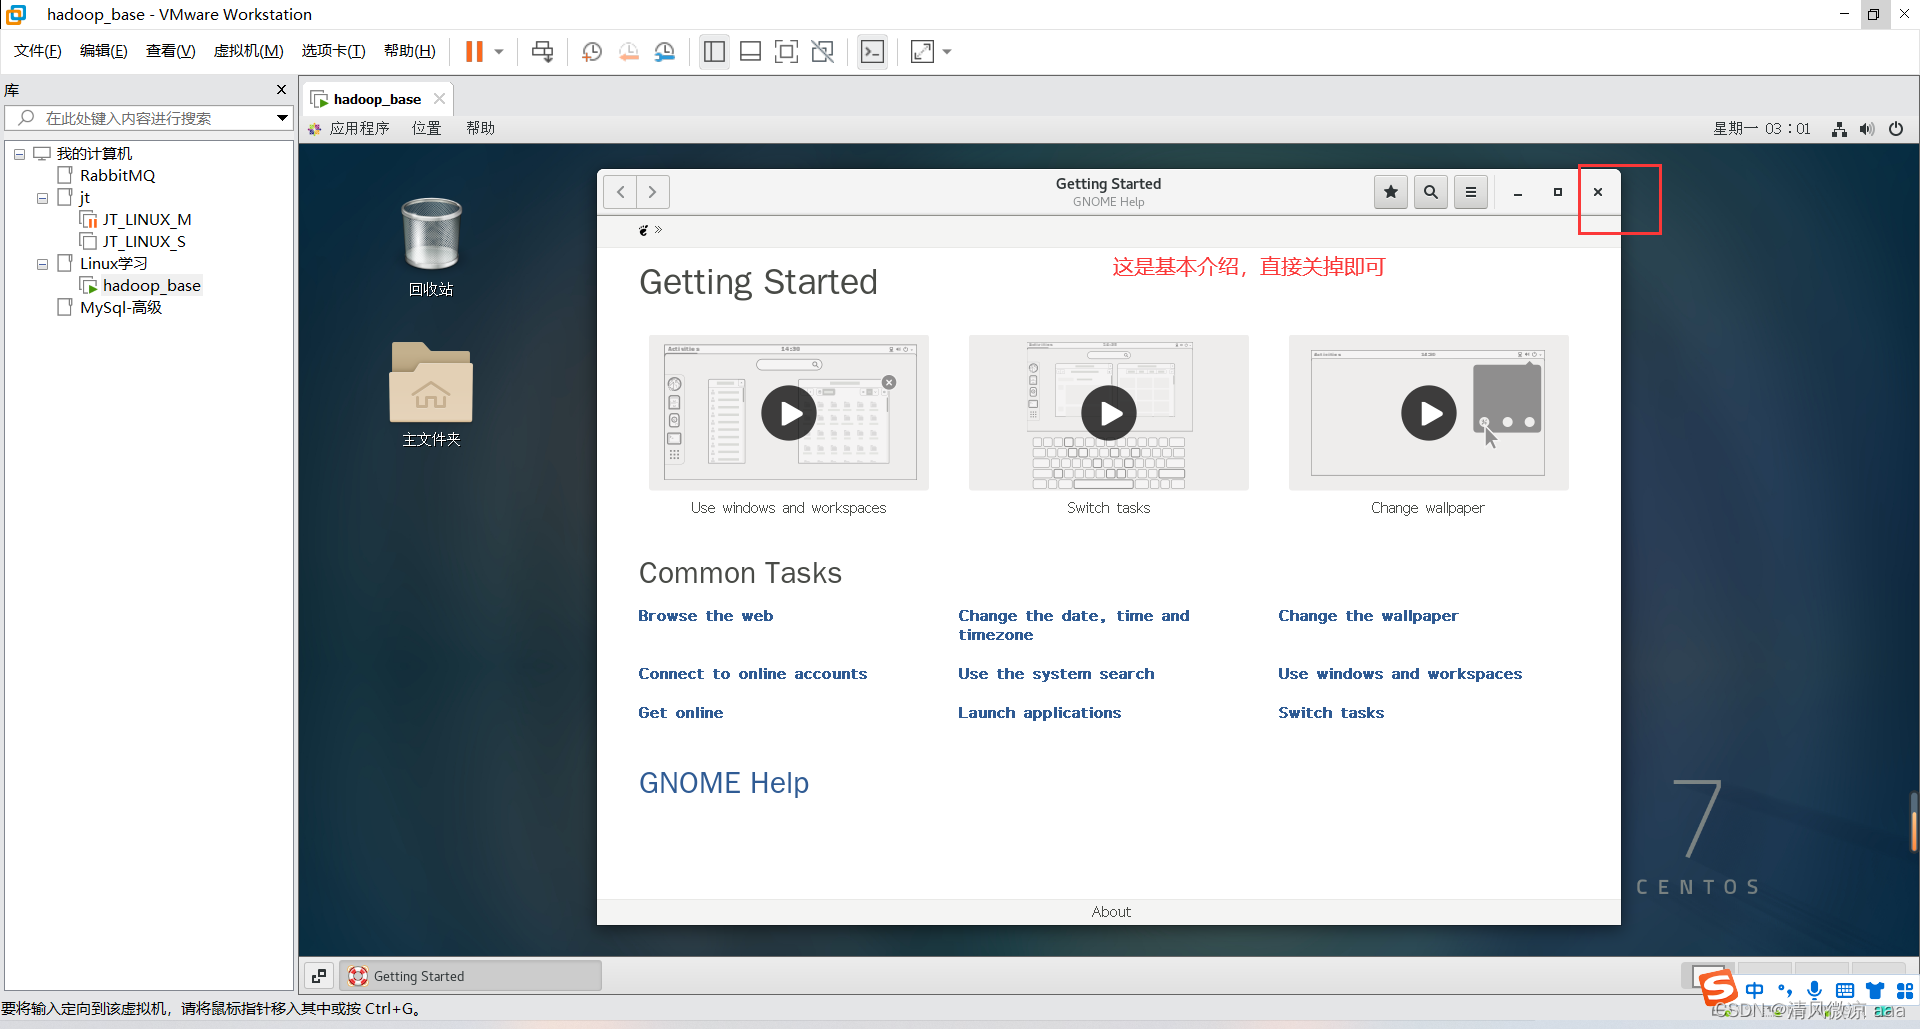Open the Get online link
This screenshot has height=1029, width=1920.
(681, 713)
